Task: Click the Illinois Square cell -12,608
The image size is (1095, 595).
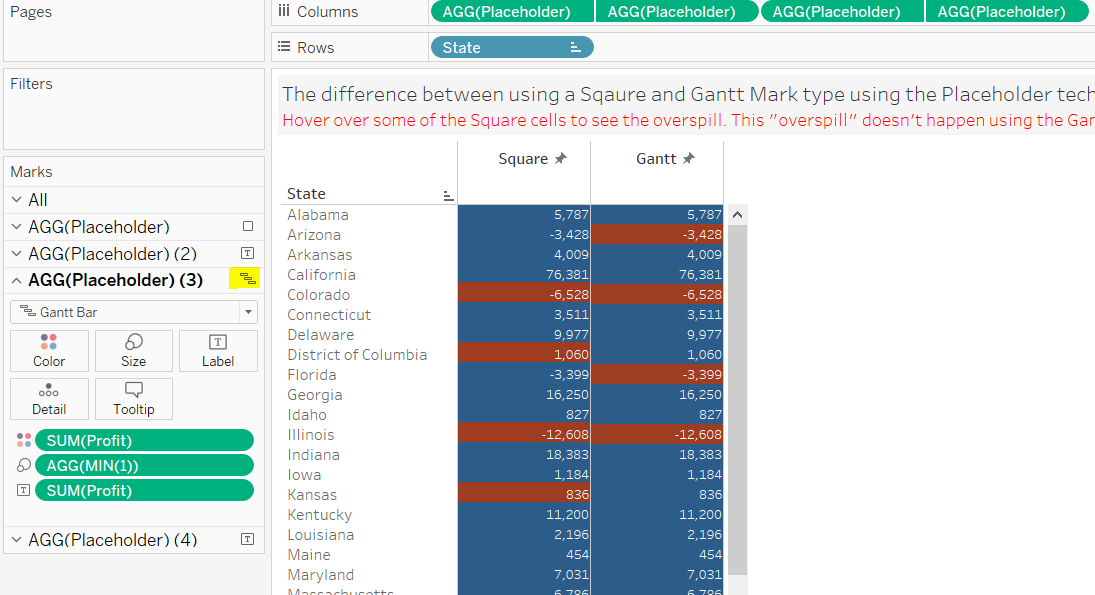Action: [x=524, y=434]
